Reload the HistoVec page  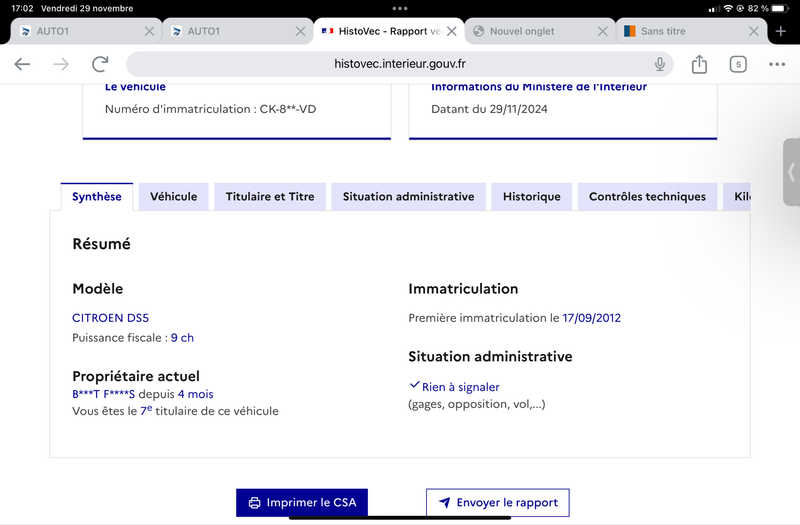point(100,64)
